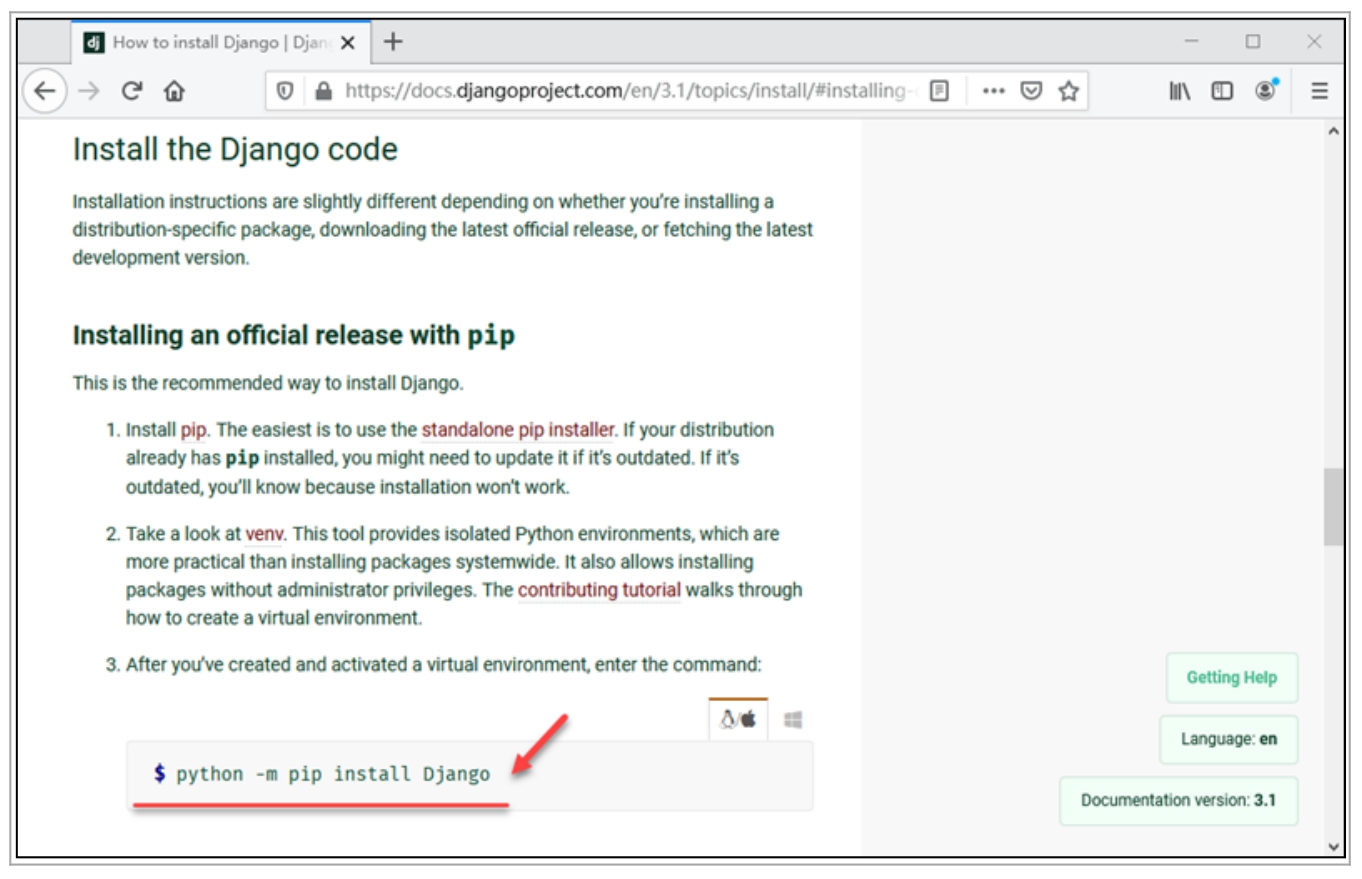
Task: Follow the standalone pip installer link
Action: pyautogui.click(x=517, y=430)
